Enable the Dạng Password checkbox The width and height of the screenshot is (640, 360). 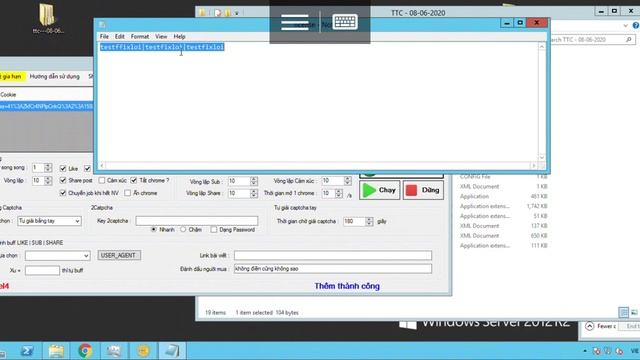pyautogui.click(x=213, y=229)
